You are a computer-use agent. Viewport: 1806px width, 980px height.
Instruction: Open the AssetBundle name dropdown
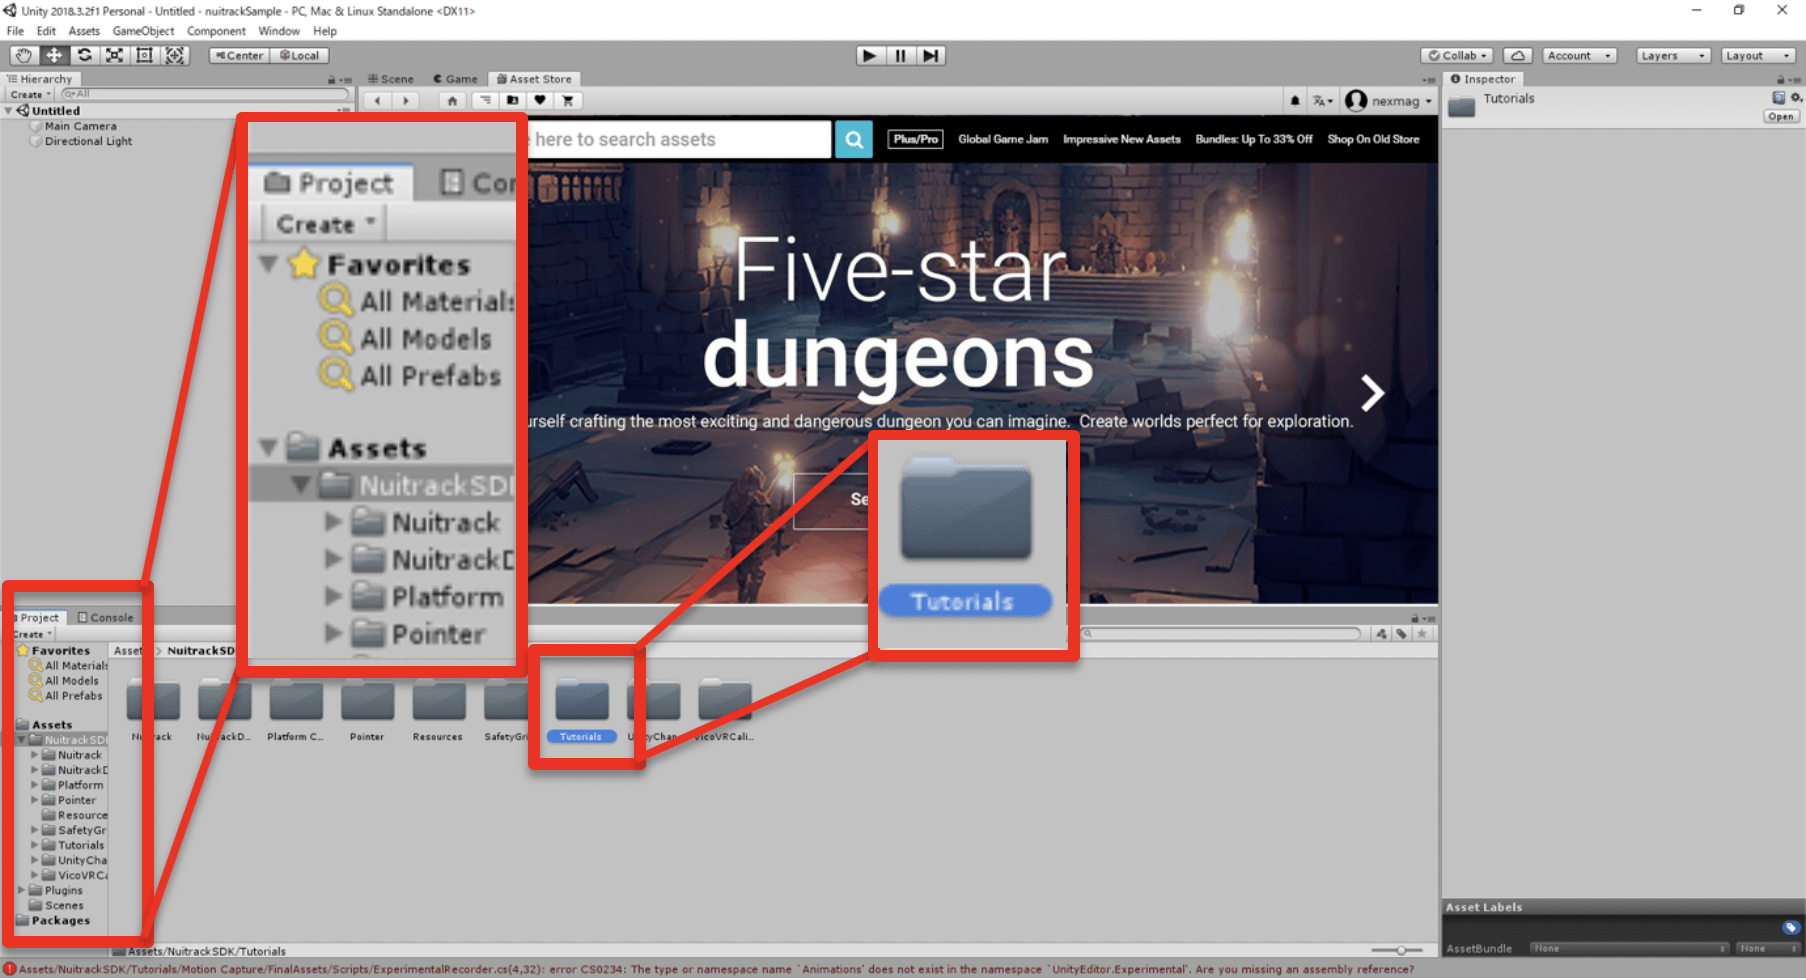pyautogui.click(x=1629, y=948)
